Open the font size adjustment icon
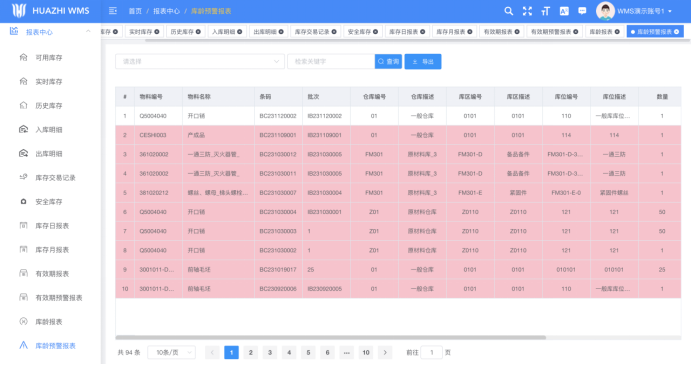 (x=546, y=11)
